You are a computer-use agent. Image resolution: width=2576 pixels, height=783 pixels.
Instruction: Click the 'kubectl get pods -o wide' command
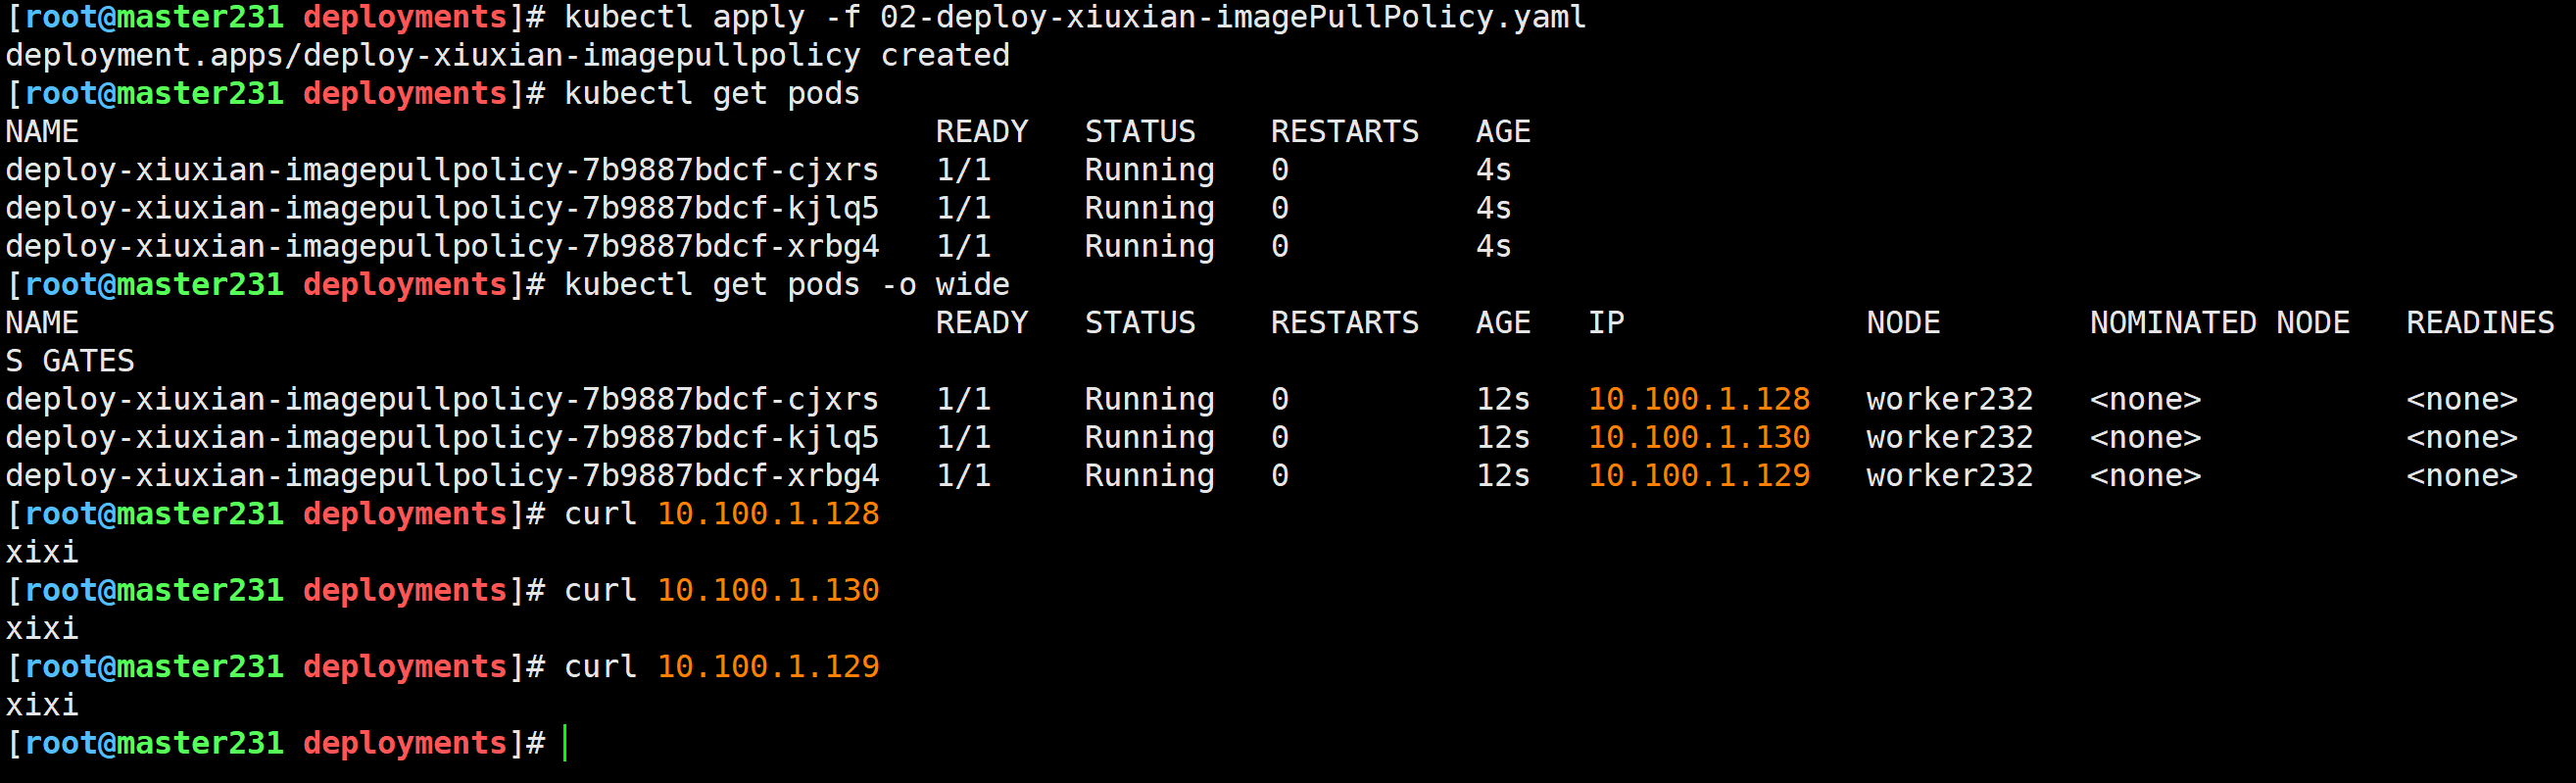(x=787, y=285)
